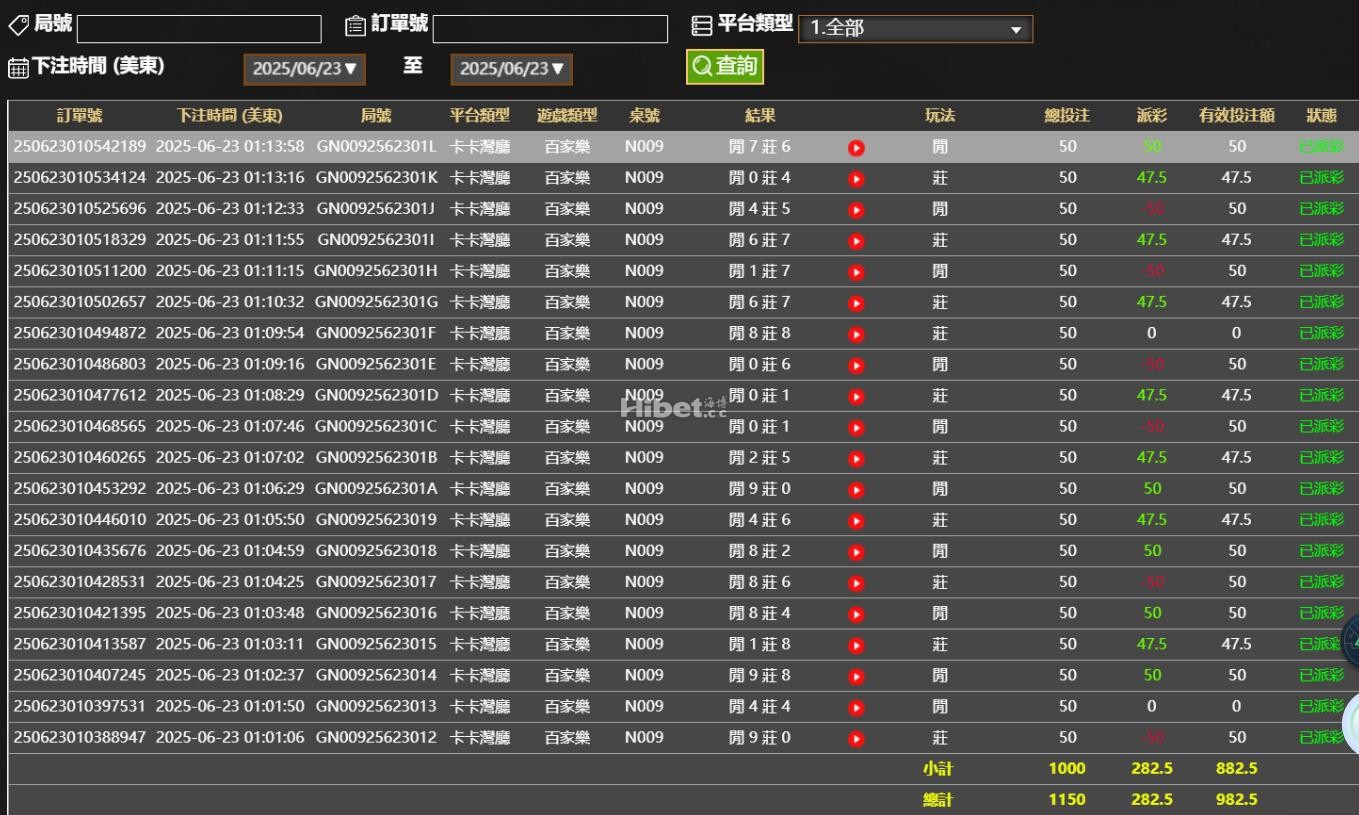The image size is (1359, 815).
Task: Click the 總投注 column header
Action: (1067, 116)
